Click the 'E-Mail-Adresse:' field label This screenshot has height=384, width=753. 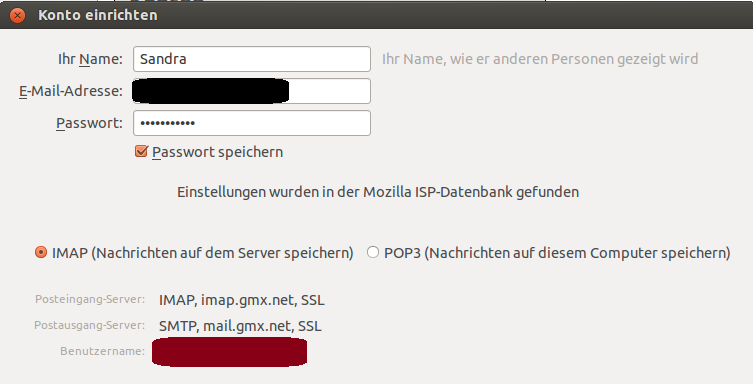[71, 91]
